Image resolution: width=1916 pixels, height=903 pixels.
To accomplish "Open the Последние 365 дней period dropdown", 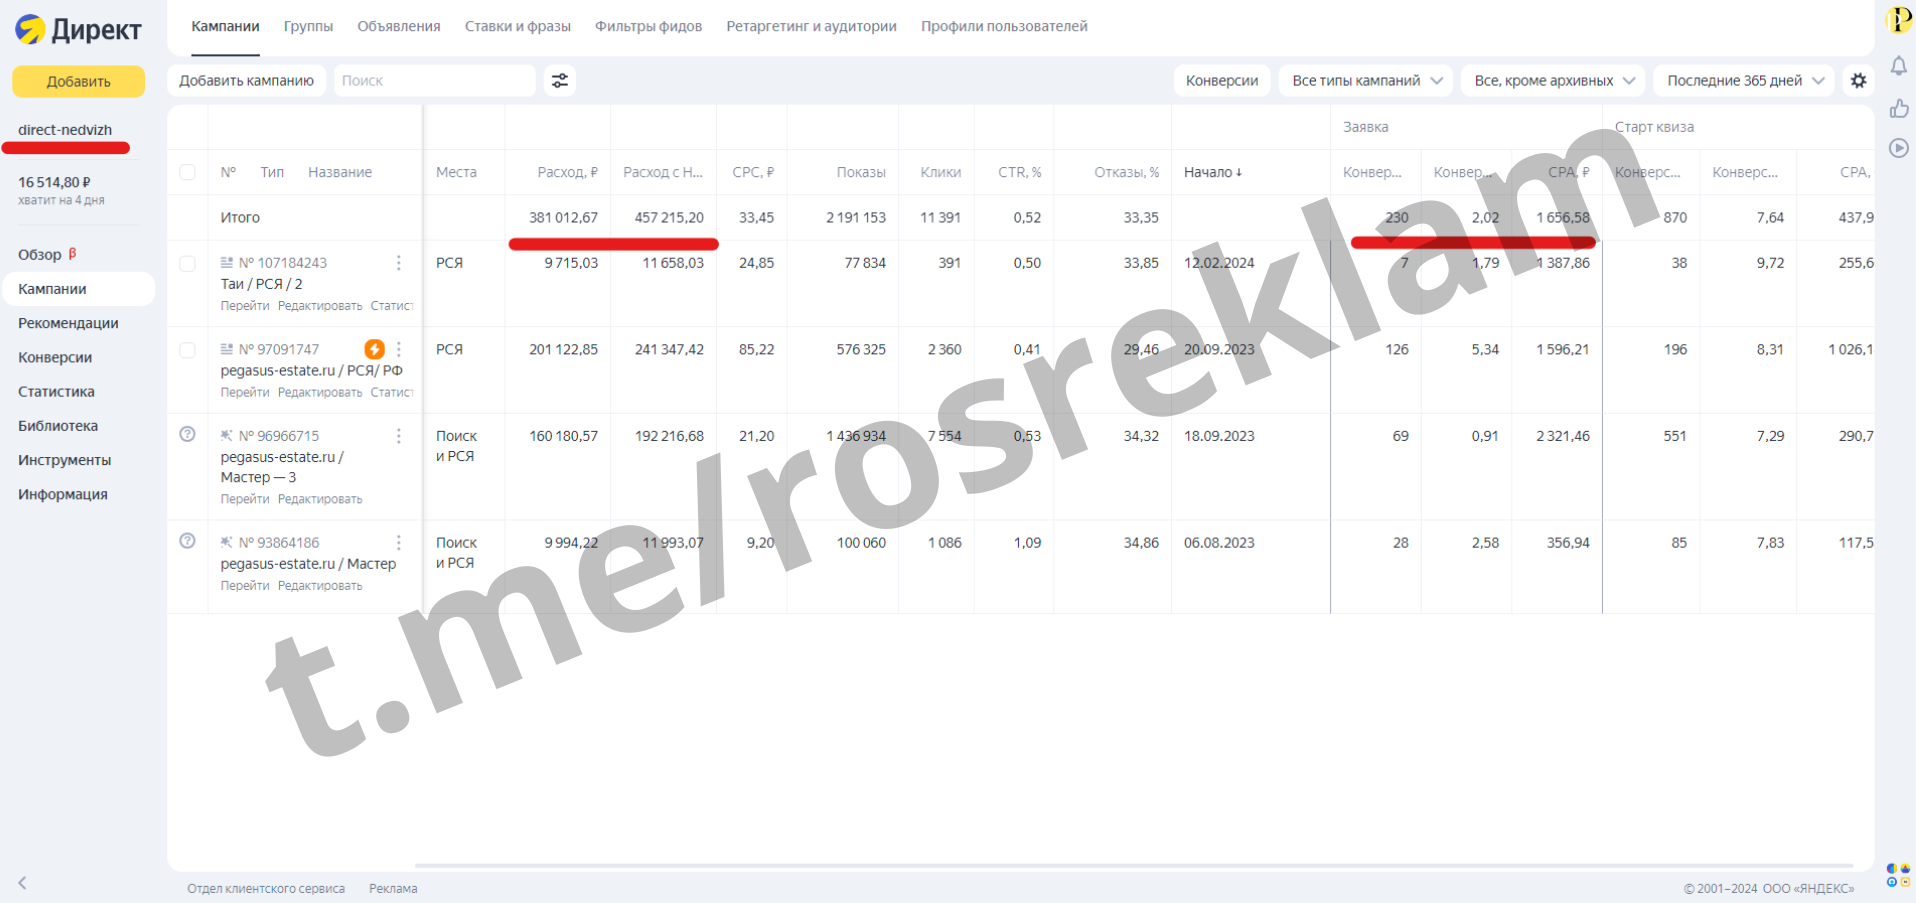I will pos(1744,81).
